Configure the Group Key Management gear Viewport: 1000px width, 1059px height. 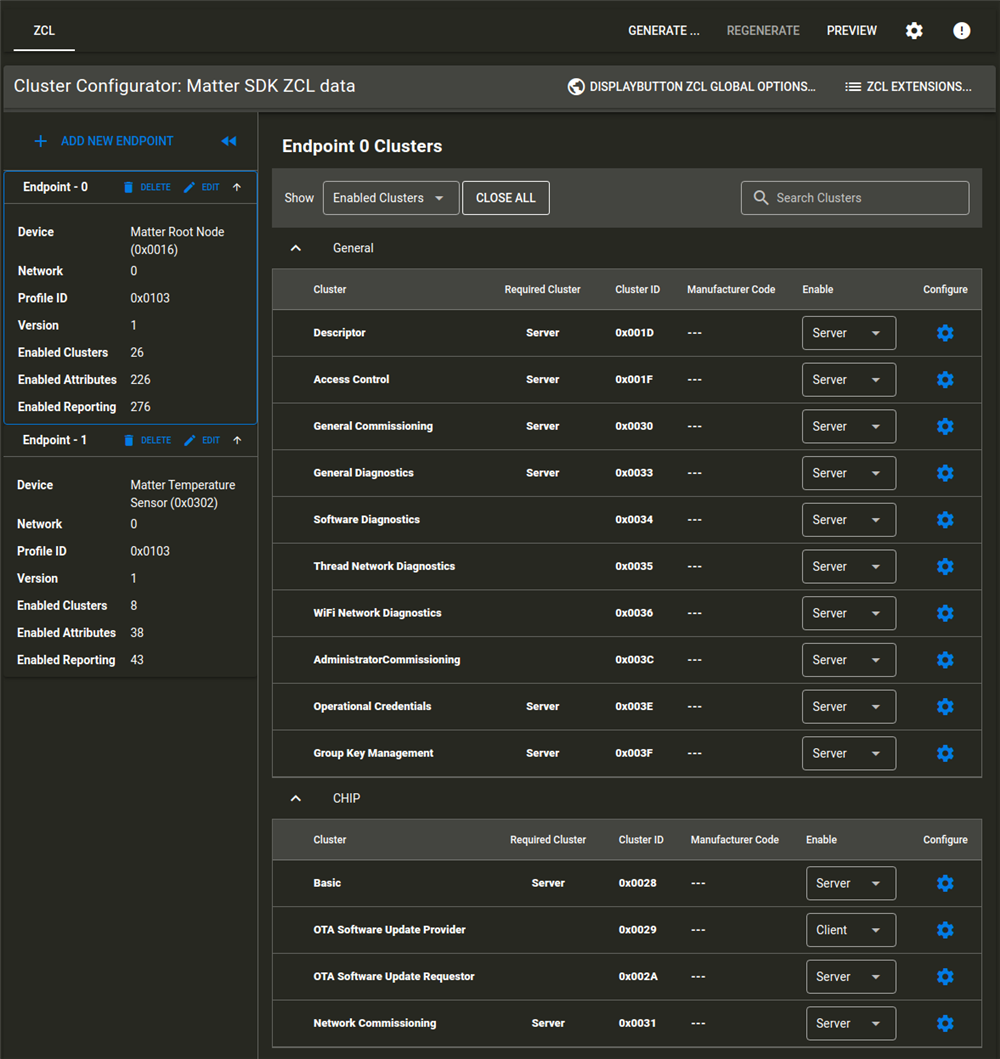[x=945, y=753]
